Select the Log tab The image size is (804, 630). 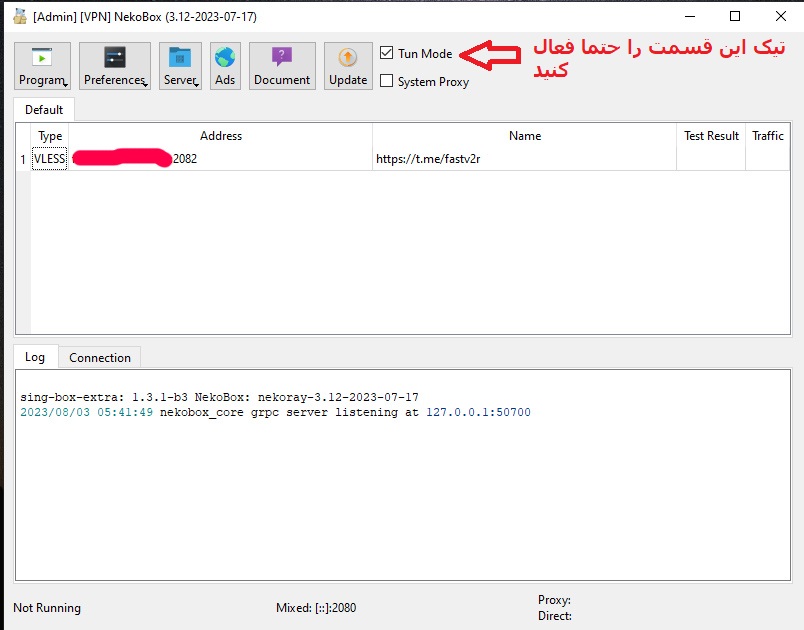[x=34, y=356]
